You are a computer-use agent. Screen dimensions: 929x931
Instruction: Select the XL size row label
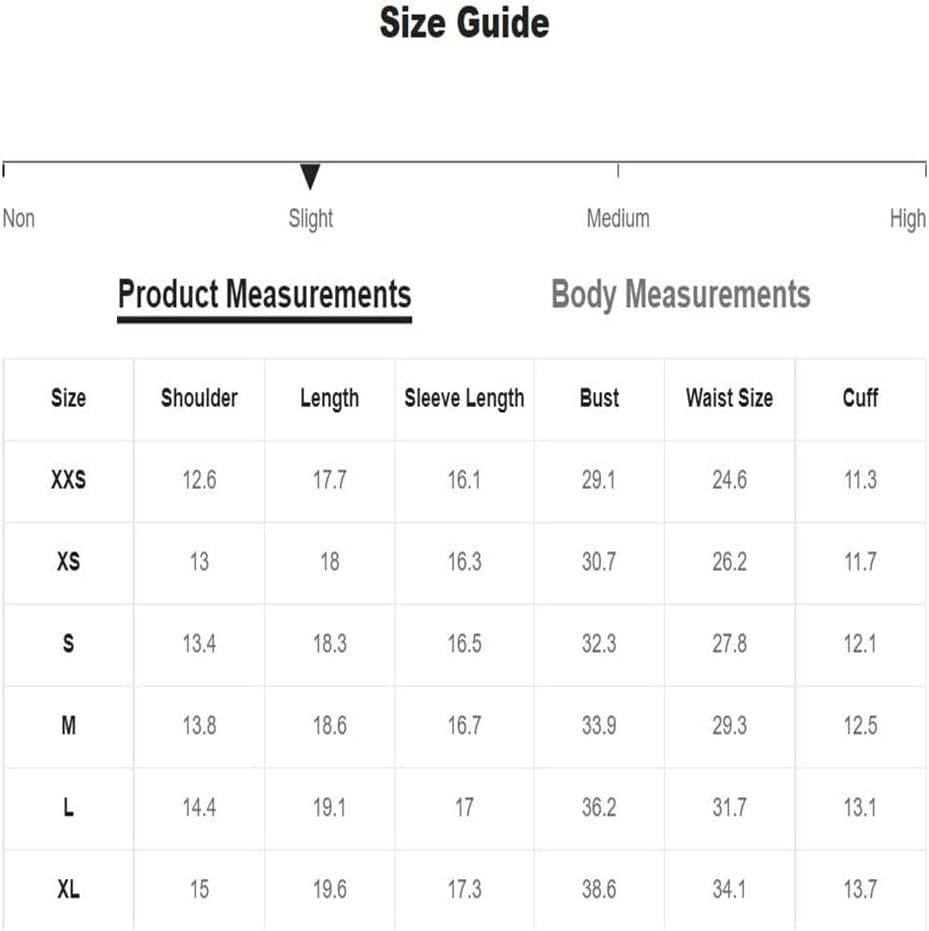68,889
